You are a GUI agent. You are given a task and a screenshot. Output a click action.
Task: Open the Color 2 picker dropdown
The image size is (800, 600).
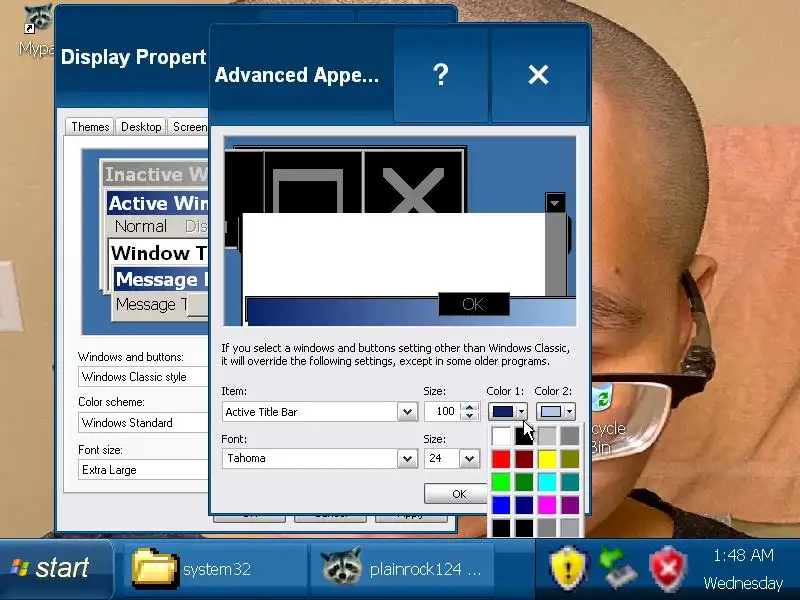(x=556, y=411)
